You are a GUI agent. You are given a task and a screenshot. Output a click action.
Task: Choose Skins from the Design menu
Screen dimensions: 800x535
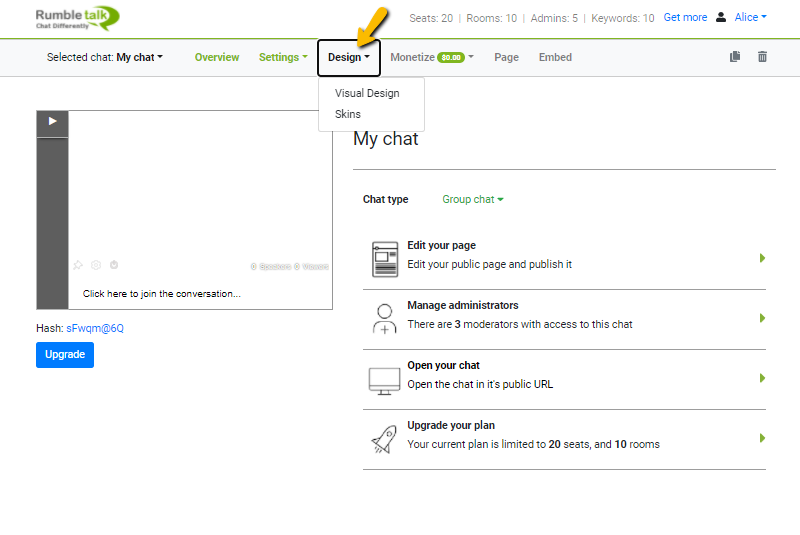[348, 114]
